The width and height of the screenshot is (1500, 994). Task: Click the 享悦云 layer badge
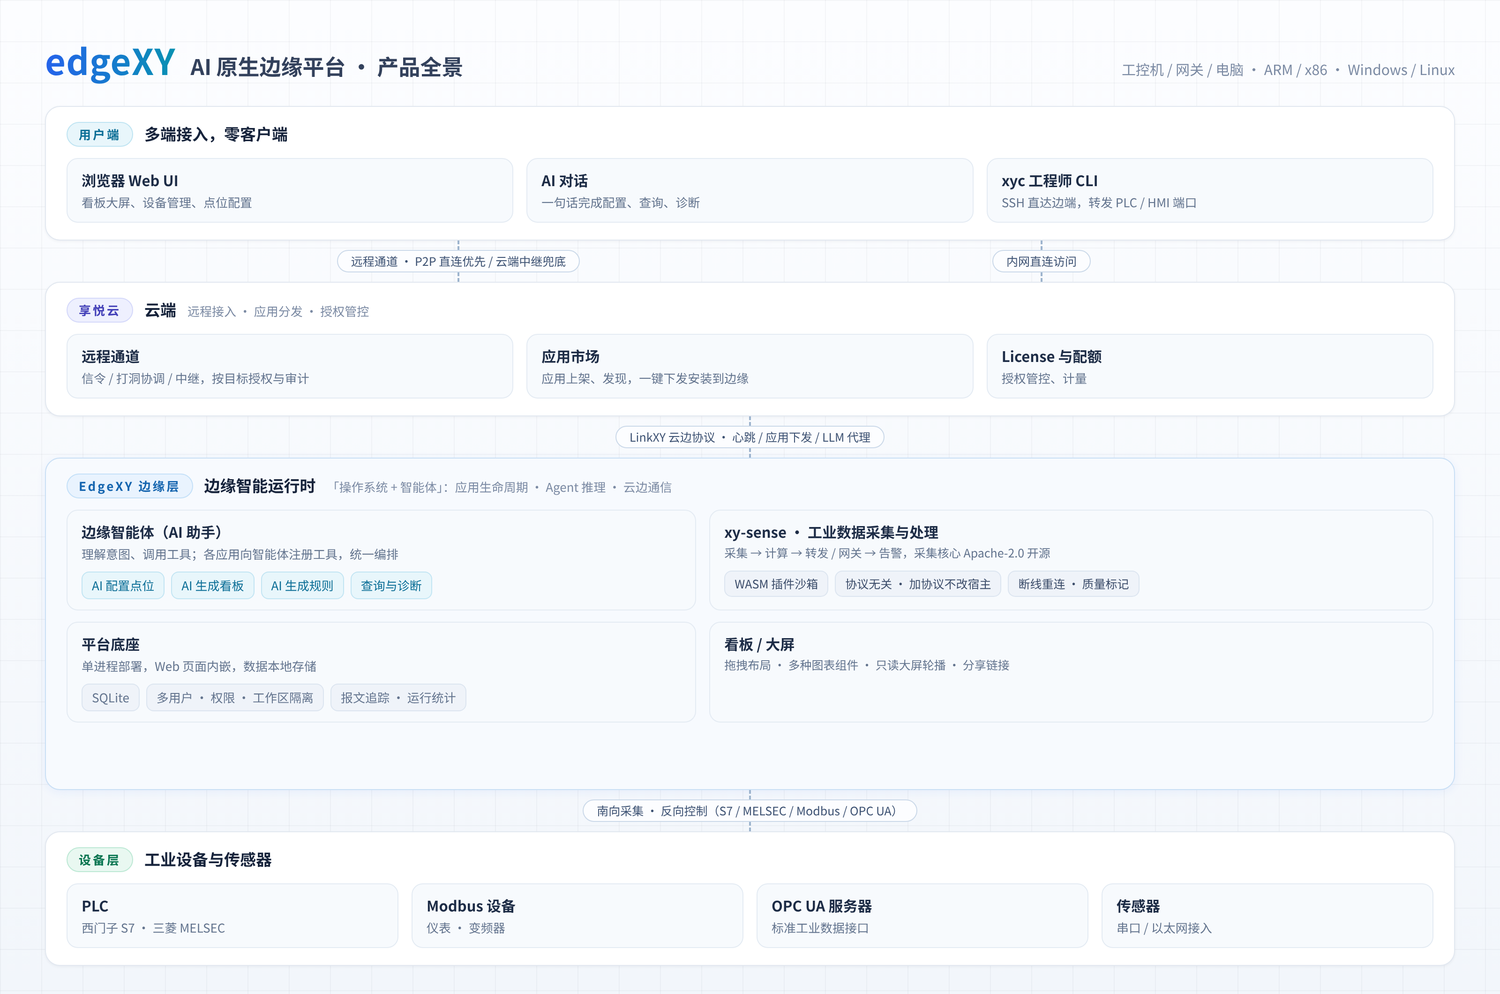[99, 310]
